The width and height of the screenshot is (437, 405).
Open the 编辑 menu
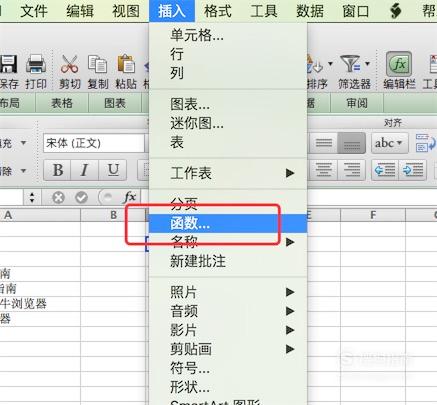pos(80,11)
